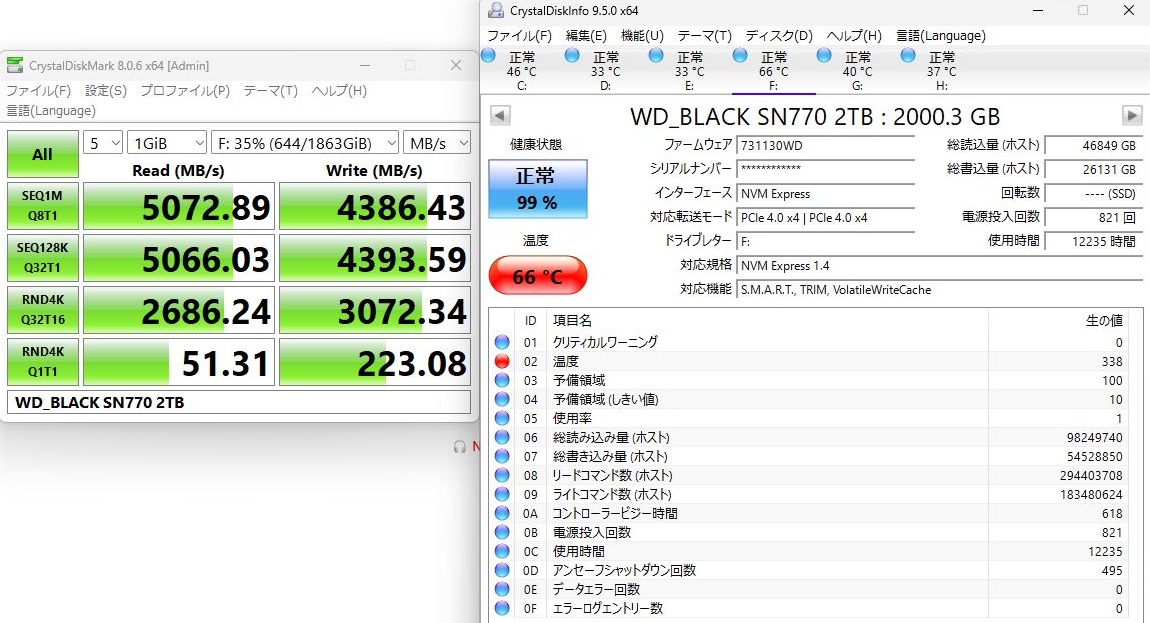Click the transfer mode field PCIe 4.0 x4
The width and height of the screenshot is (1150, 623).
826,217
